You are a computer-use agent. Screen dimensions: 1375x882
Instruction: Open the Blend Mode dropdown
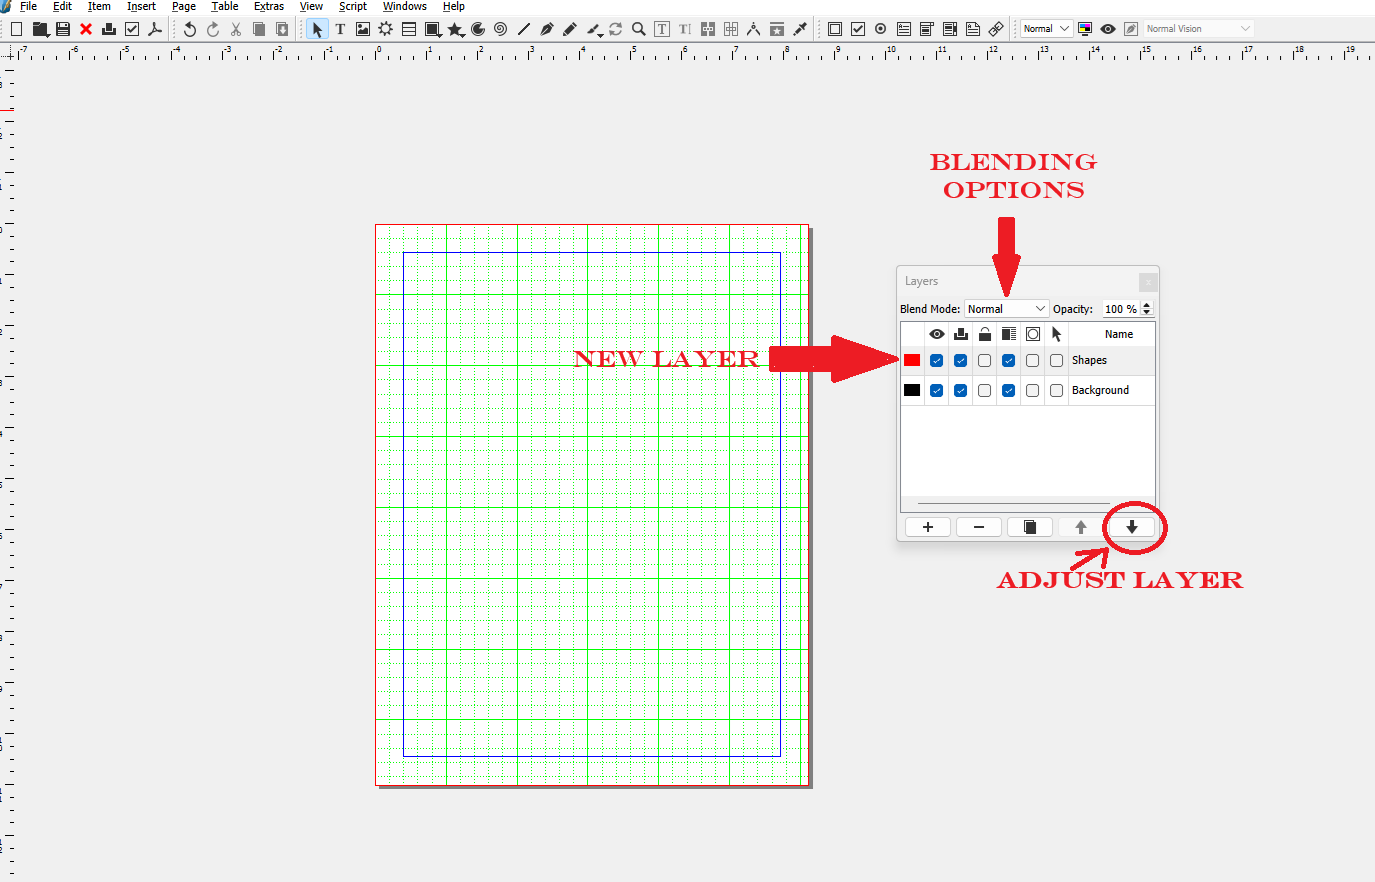coord(1007,309)
